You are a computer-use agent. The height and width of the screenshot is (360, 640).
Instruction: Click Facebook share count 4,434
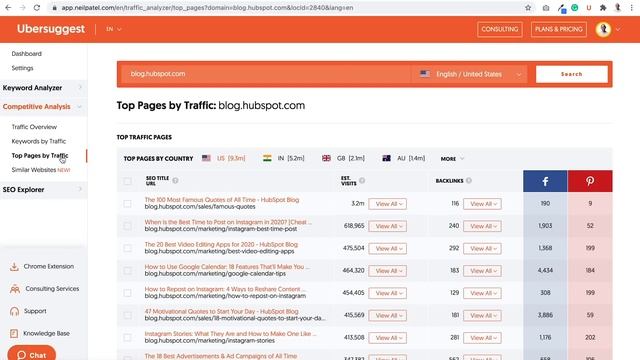(545, 270)
